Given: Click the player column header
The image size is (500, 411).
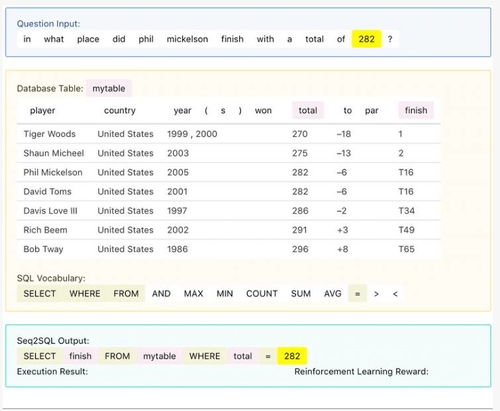Looking at the screenshot, I should (42, 110).
